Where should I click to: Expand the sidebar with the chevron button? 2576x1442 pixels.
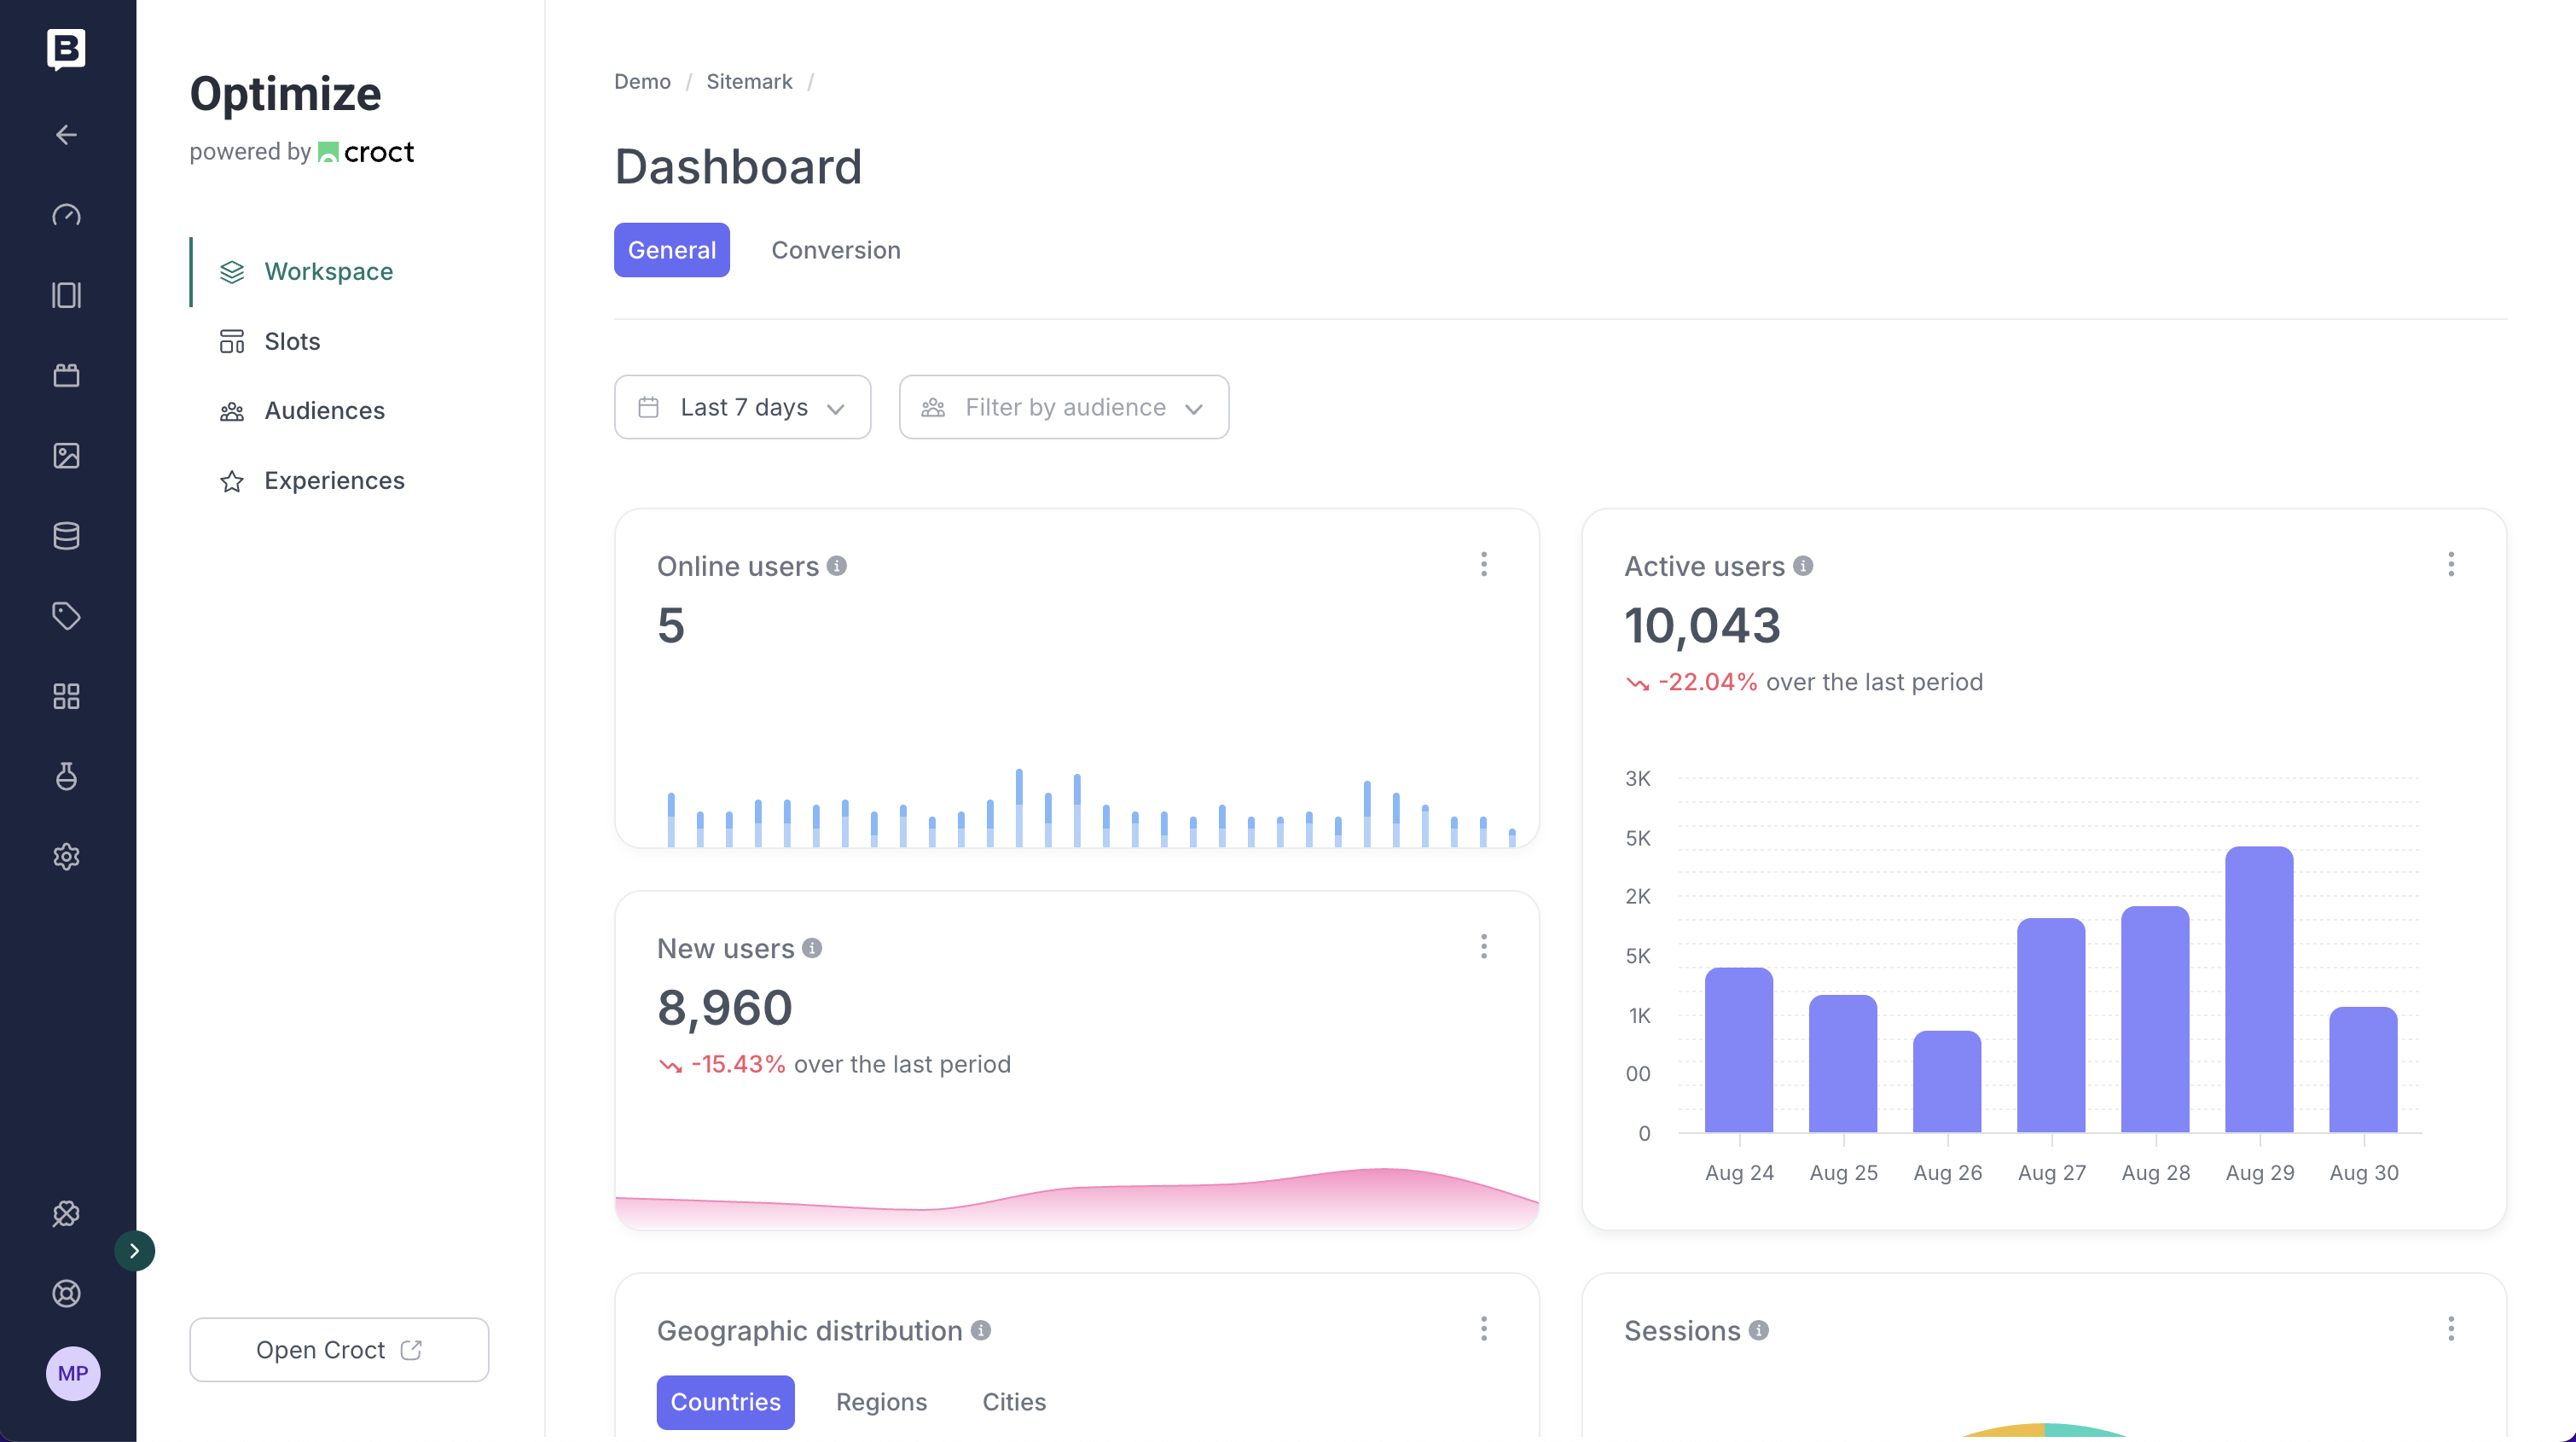pyautogui.click(x=134, y=1251)
